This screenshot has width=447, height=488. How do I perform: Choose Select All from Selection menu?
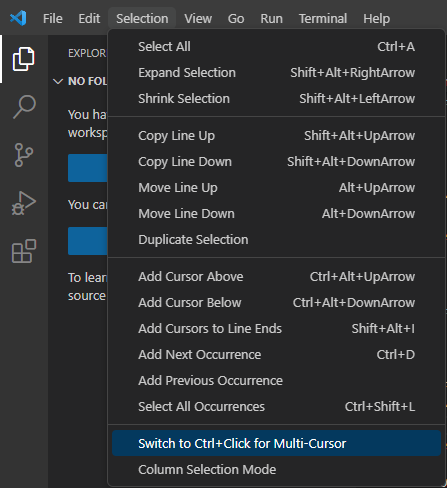click(277, 46)
